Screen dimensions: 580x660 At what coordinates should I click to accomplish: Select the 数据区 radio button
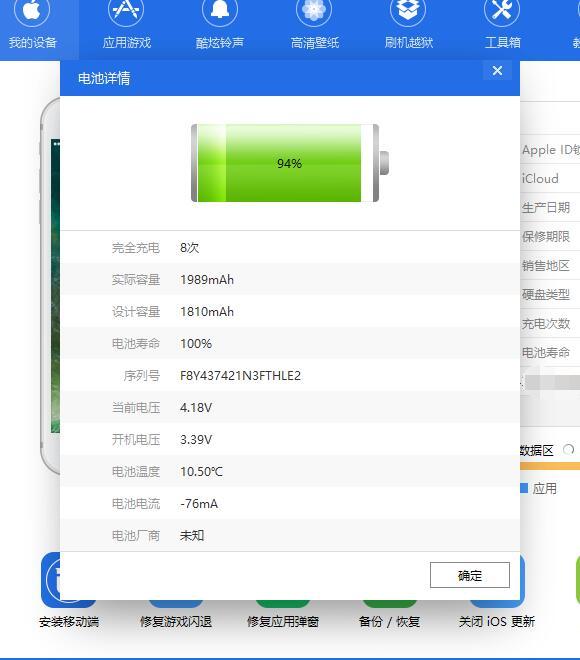pyautogui.click(x=569, y=450)
